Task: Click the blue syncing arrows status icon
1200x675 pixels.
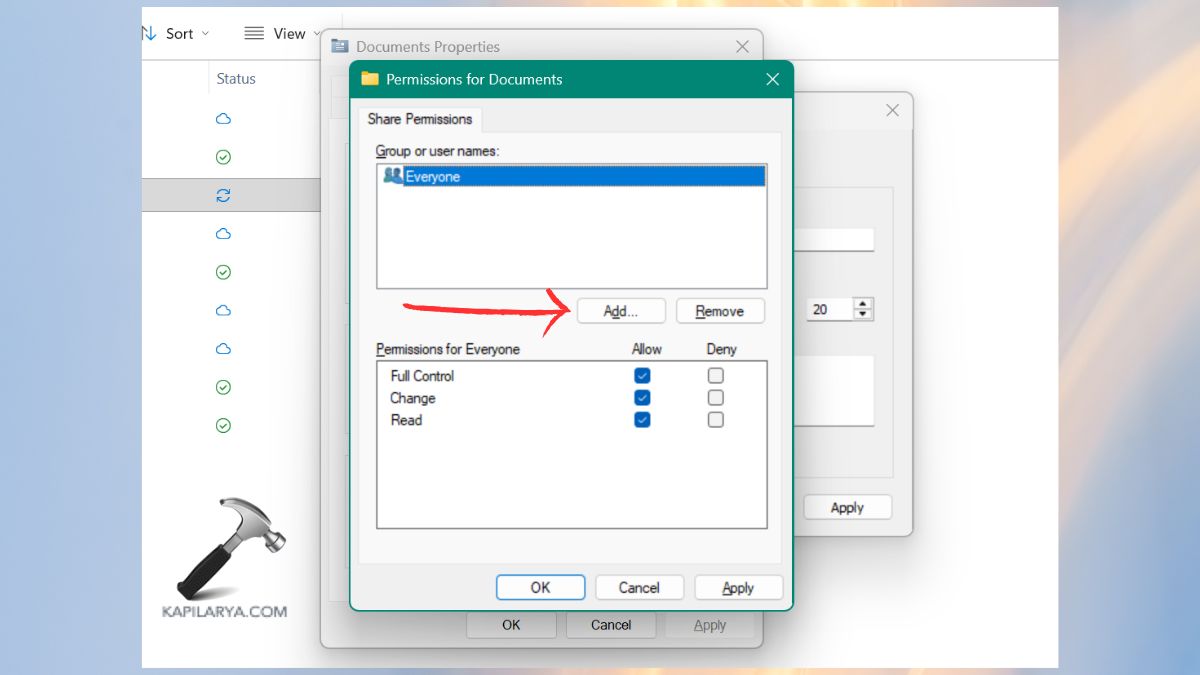Action: tap(222, 194)
